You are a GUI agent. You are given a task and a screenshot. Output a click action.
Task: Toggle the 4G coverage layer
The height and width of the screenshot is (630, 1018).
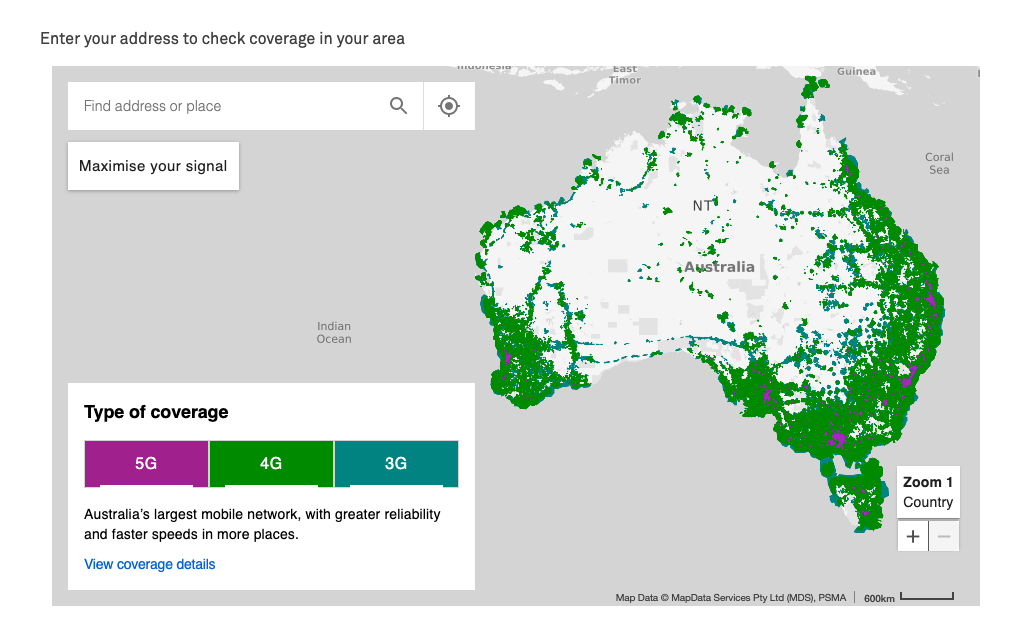271,464
